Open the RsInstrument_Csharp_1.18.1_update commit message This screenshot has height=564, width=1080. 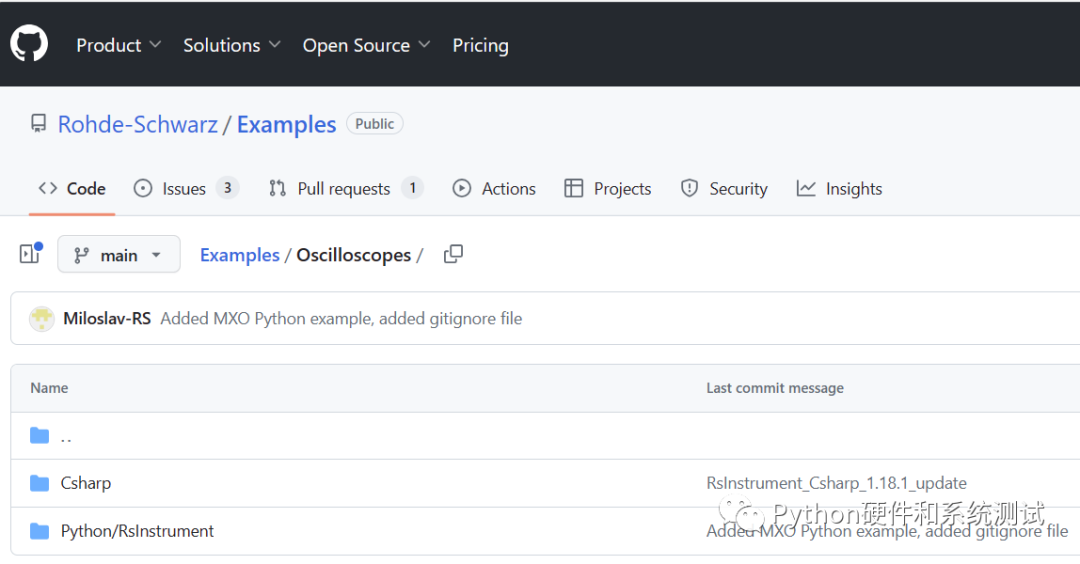coord(836,483)
